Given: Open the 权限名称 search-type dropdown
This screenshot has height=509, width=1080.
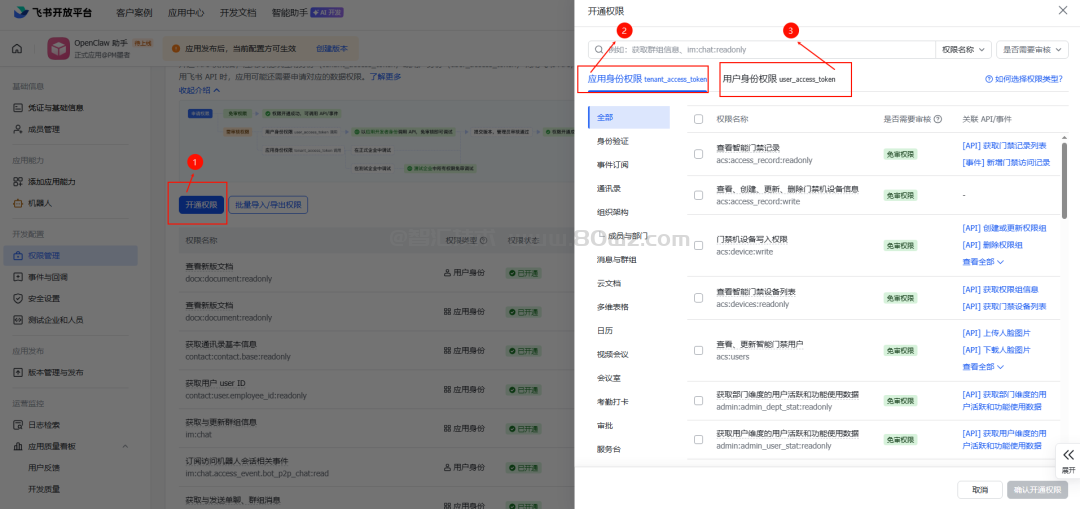Looking at the screenshot, I should coord(963,49).
